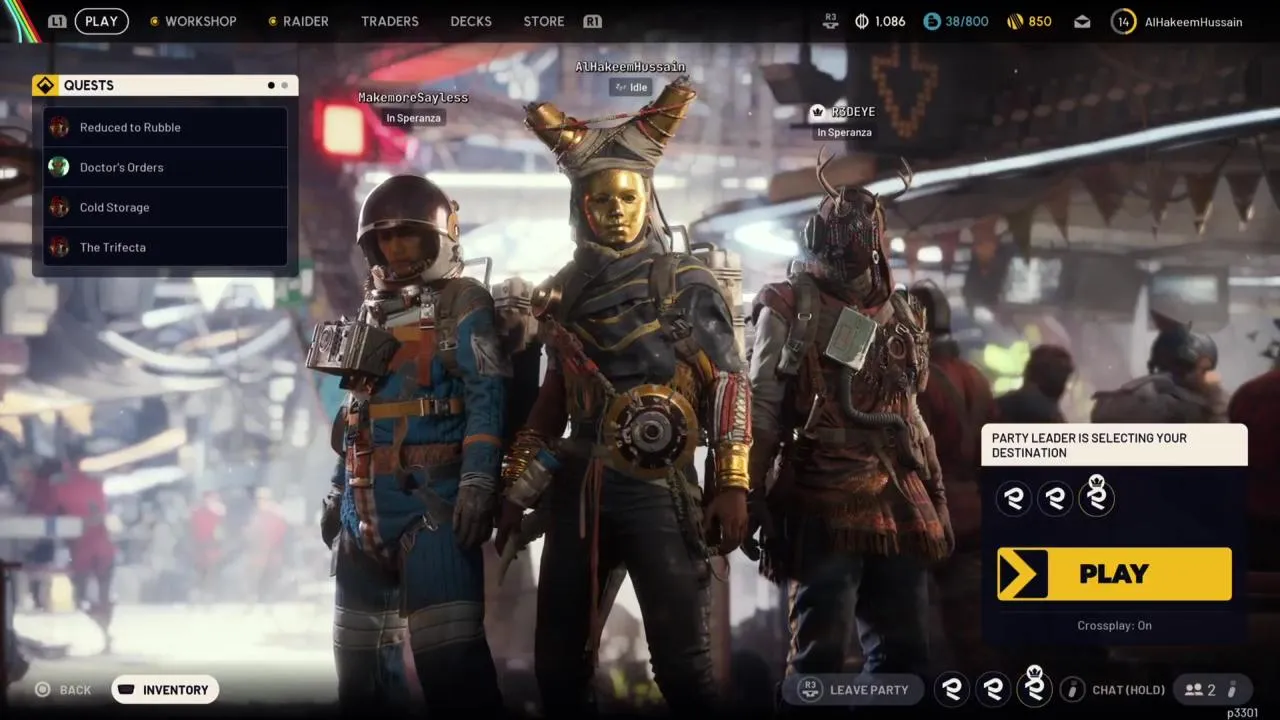Click the second party member icon above PLAY
This screenshot has width=1280, height=720.
(1055, 498)
